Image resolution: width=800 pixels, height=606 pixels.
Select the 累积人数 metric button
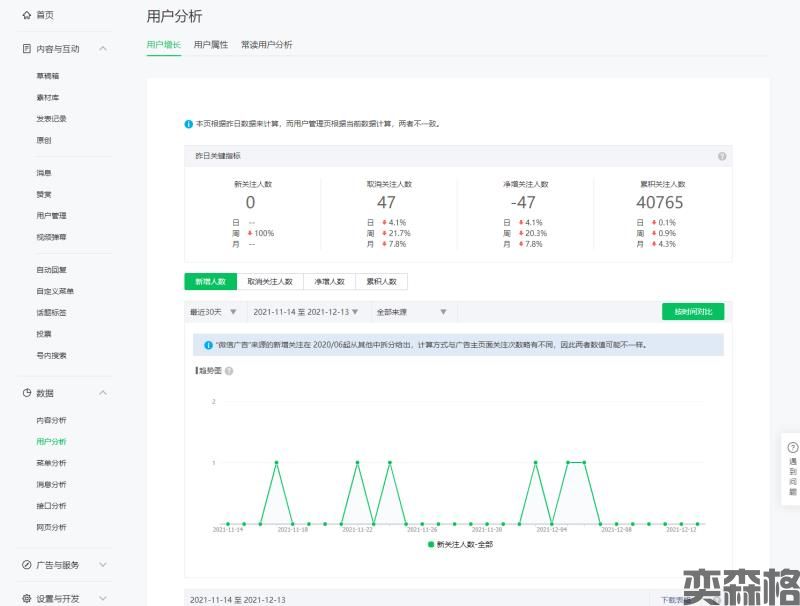coord(381,282)
